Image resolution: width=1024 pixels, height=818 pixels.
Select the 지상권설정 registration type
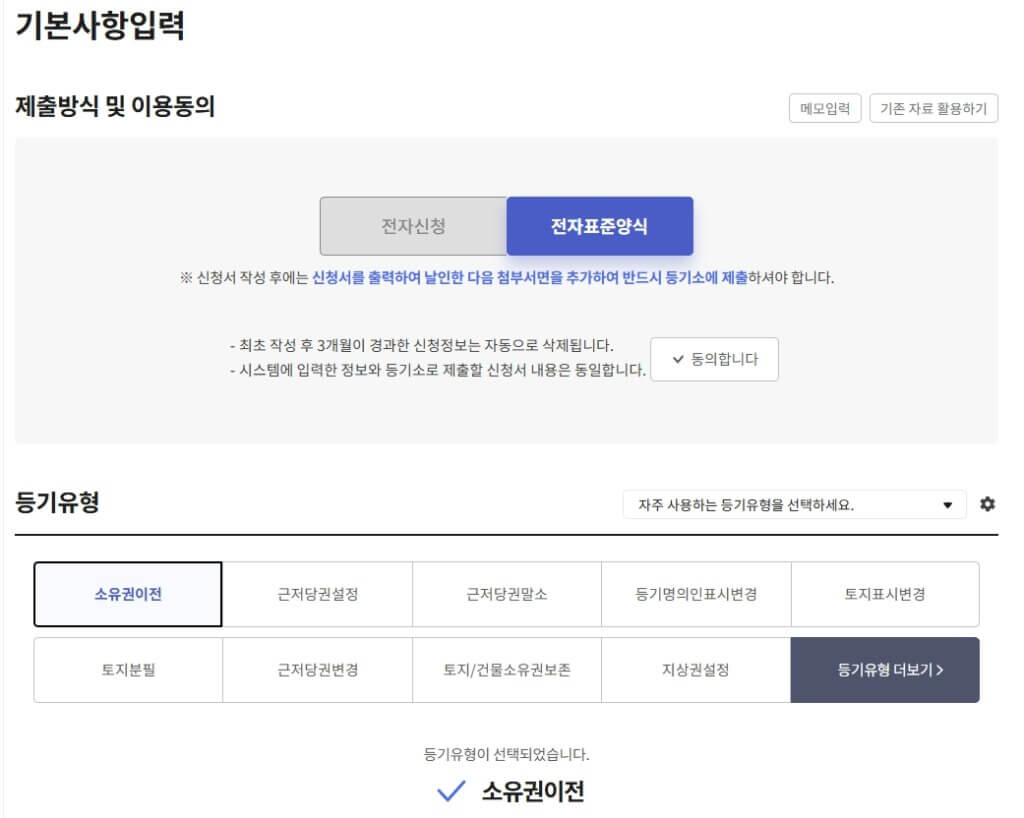(x=696, y=670)
